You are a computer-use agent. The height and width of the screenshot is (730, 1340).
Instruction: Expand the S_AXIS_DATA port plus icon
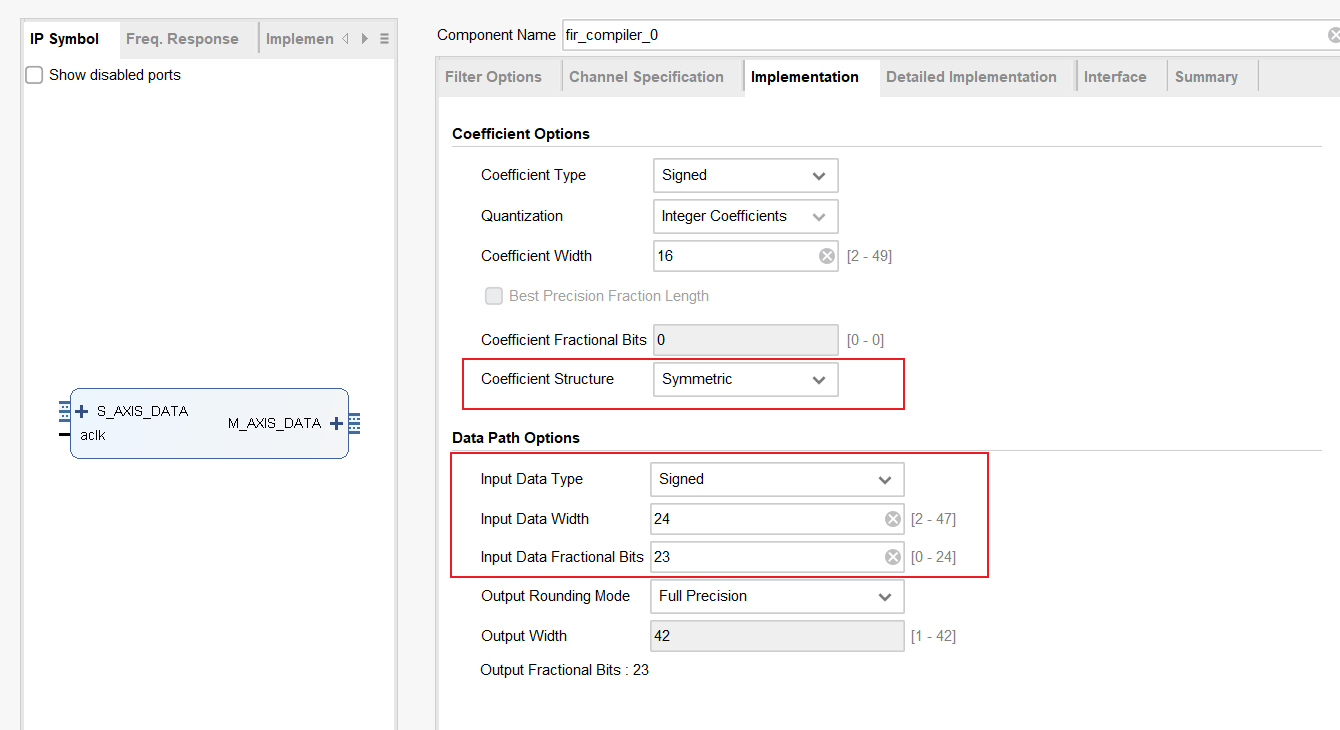coord(82,411)
